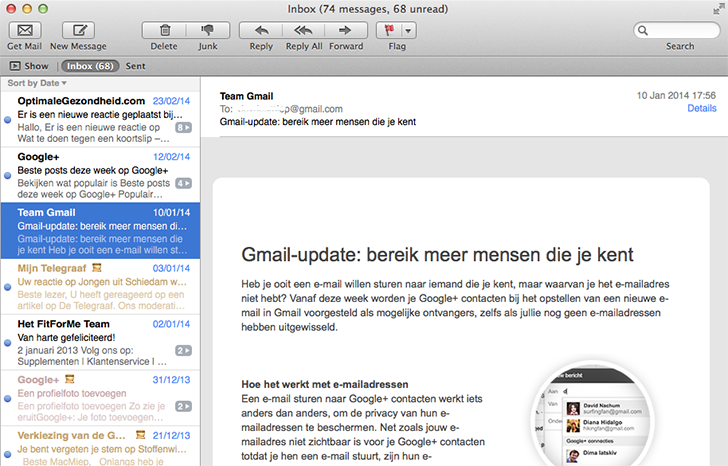This screenshot has height=466, width=728.
Task: Click unread dot of OptimaleGezondheid.com message
Action: click(7, 120)
